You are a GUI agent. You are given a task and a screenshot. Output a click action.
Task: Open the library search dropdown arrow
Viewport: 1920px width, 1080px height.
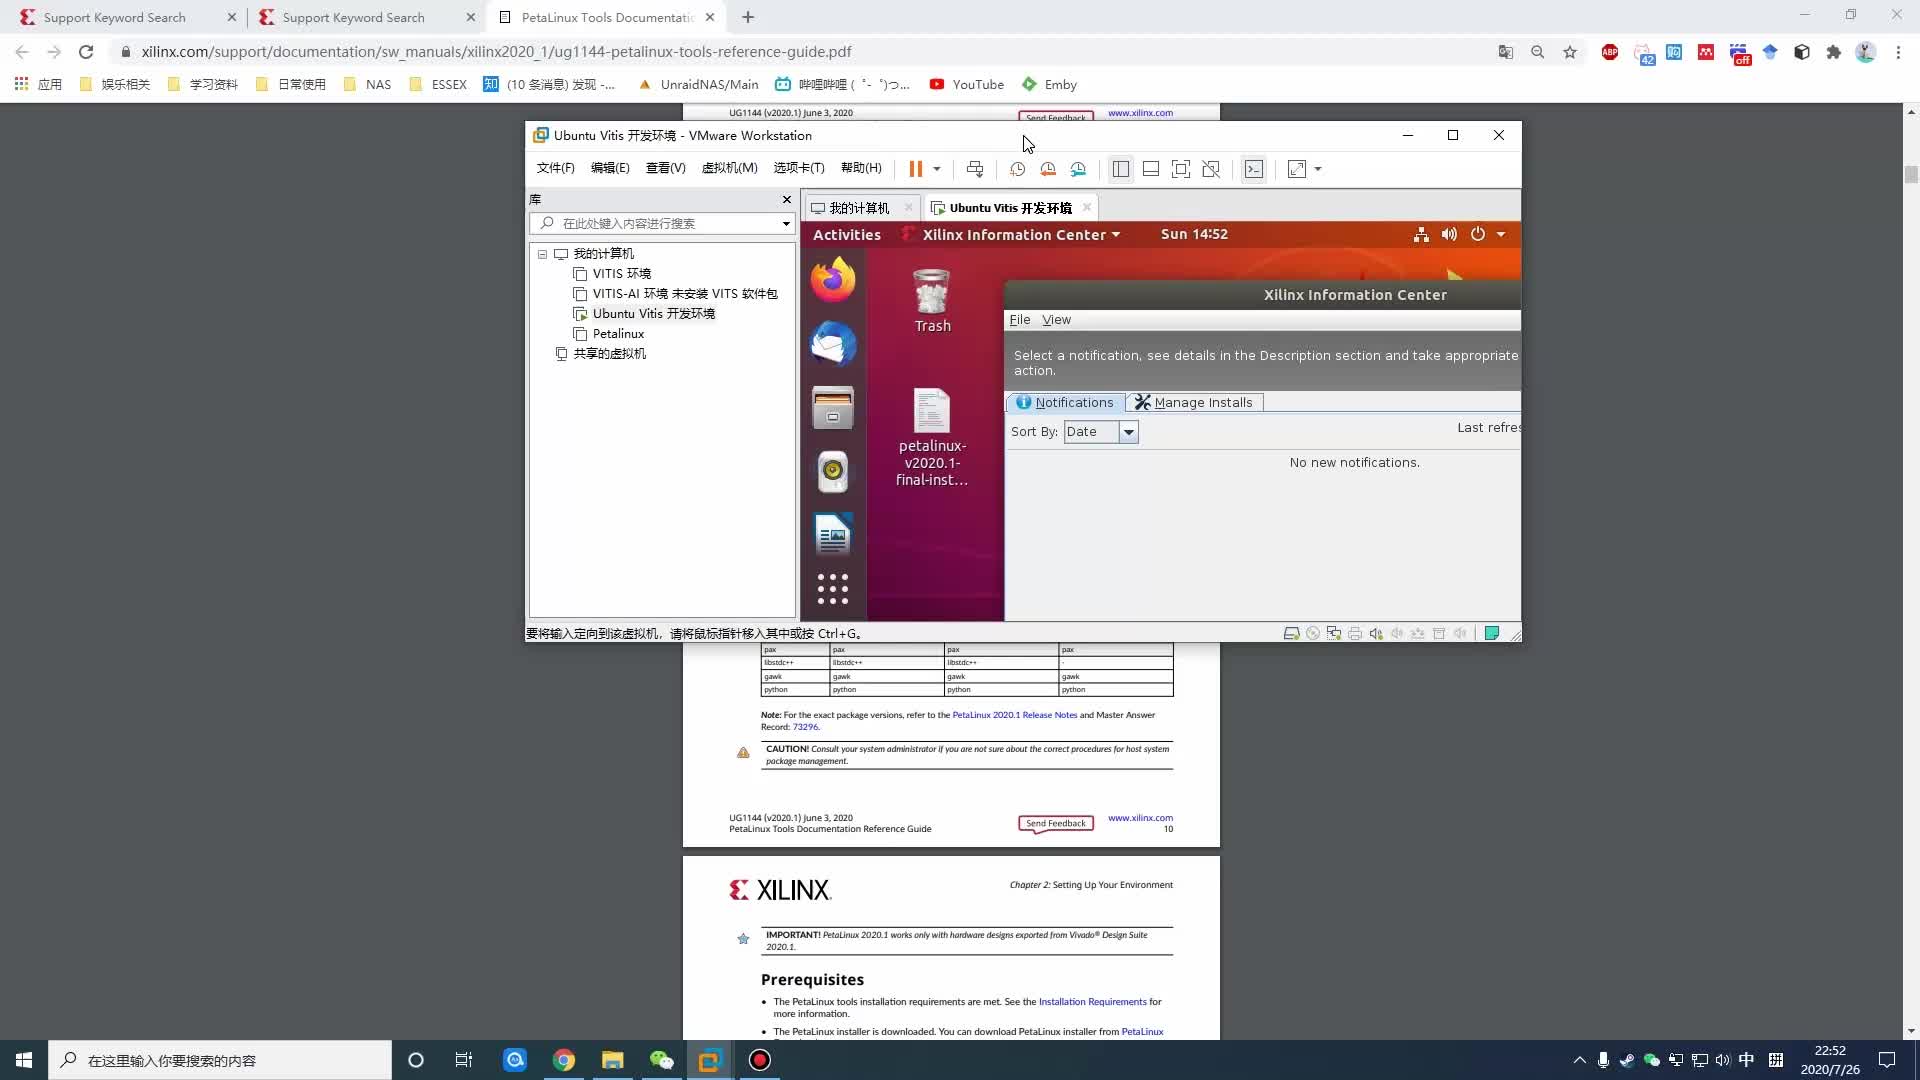[786, 224]
